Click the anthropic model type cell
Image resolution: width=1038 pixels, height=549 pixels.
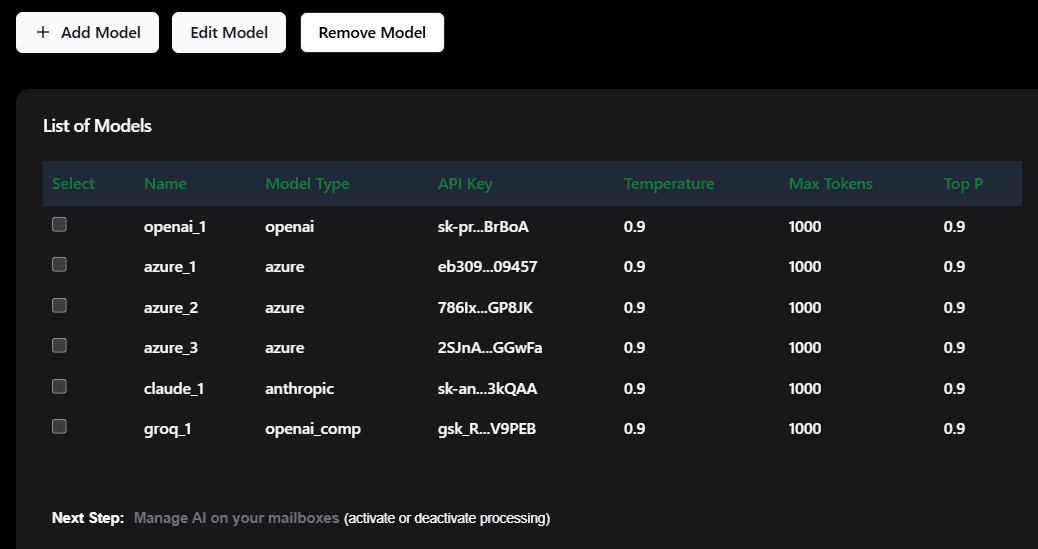click(x=299, y=388)
